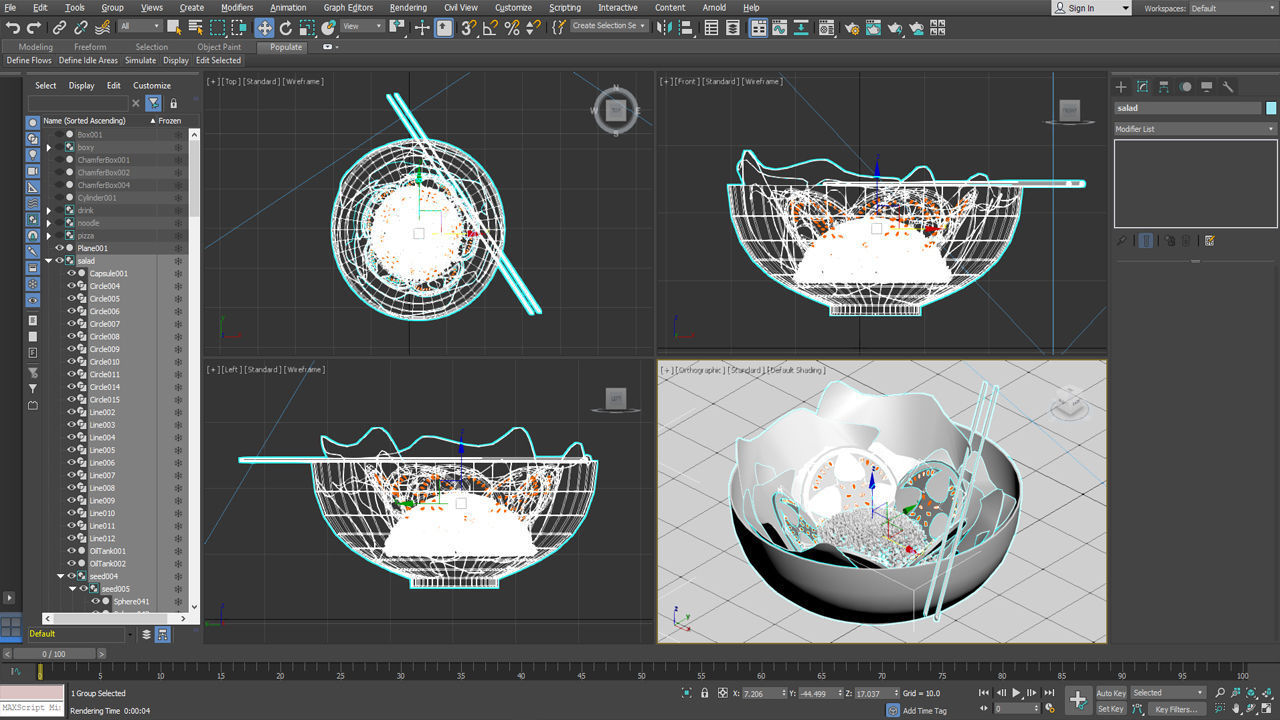Switch to the Object Paint ribbon tab
Image resolution: width=1280 pixels, height=720 pixels.
click(219, 47)
